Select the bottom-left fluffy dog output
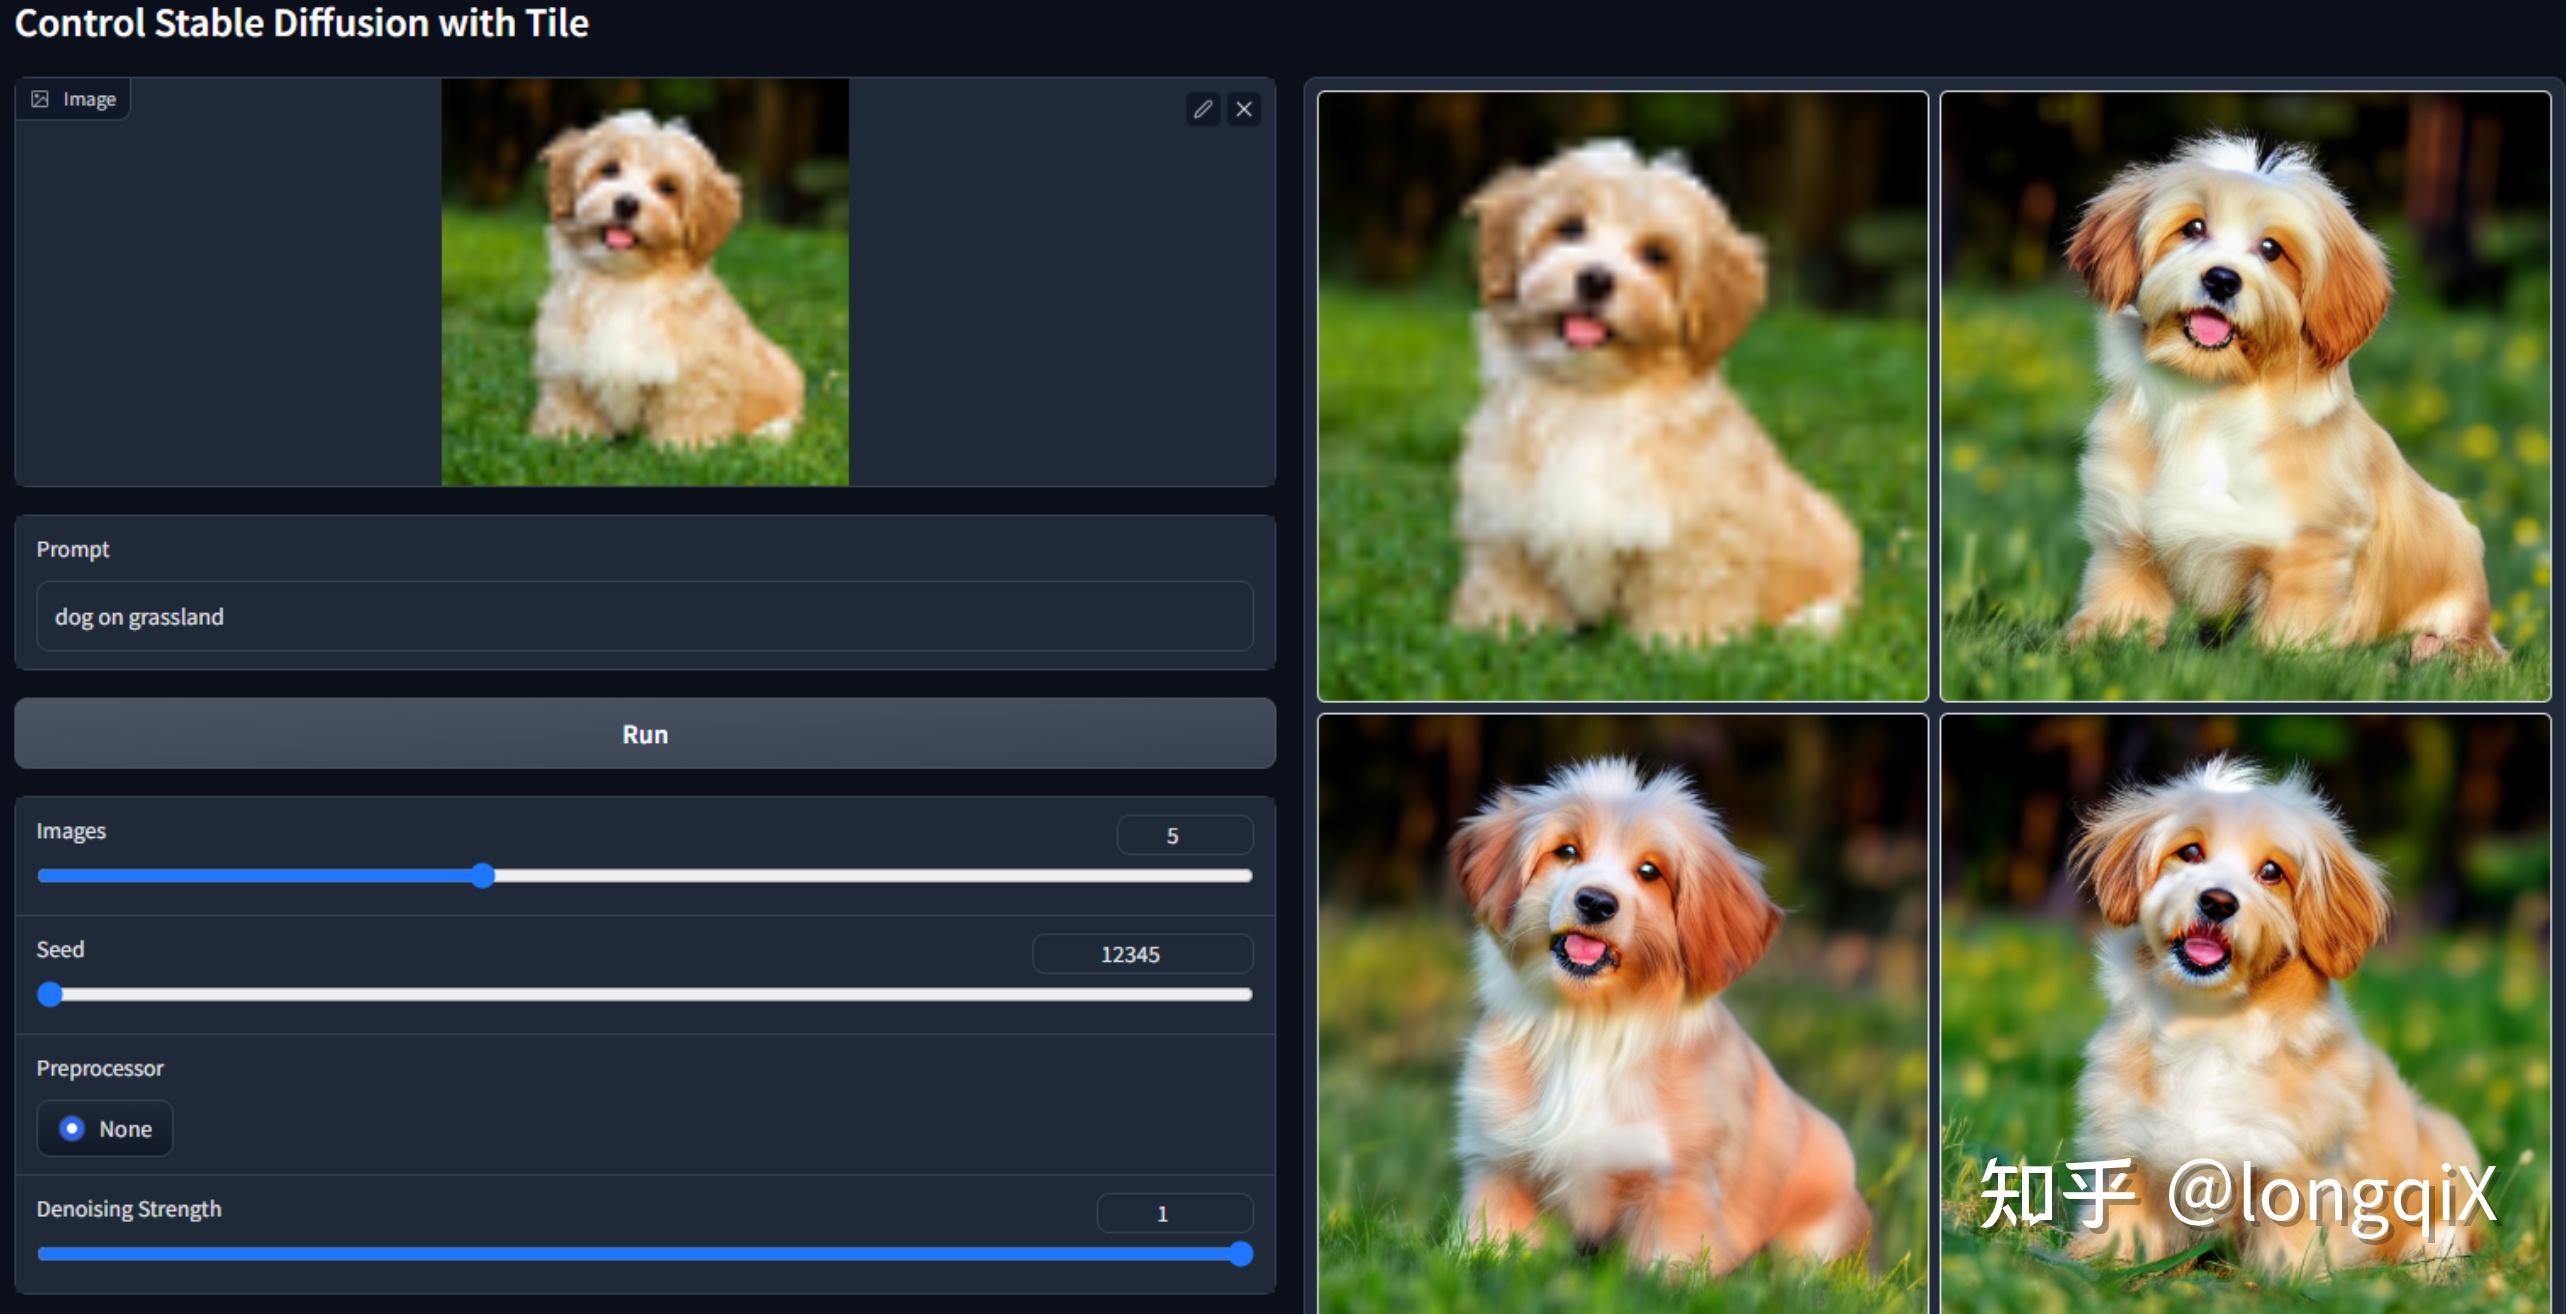Screen dimensions: 2566x1314 click(1622, 1020)
